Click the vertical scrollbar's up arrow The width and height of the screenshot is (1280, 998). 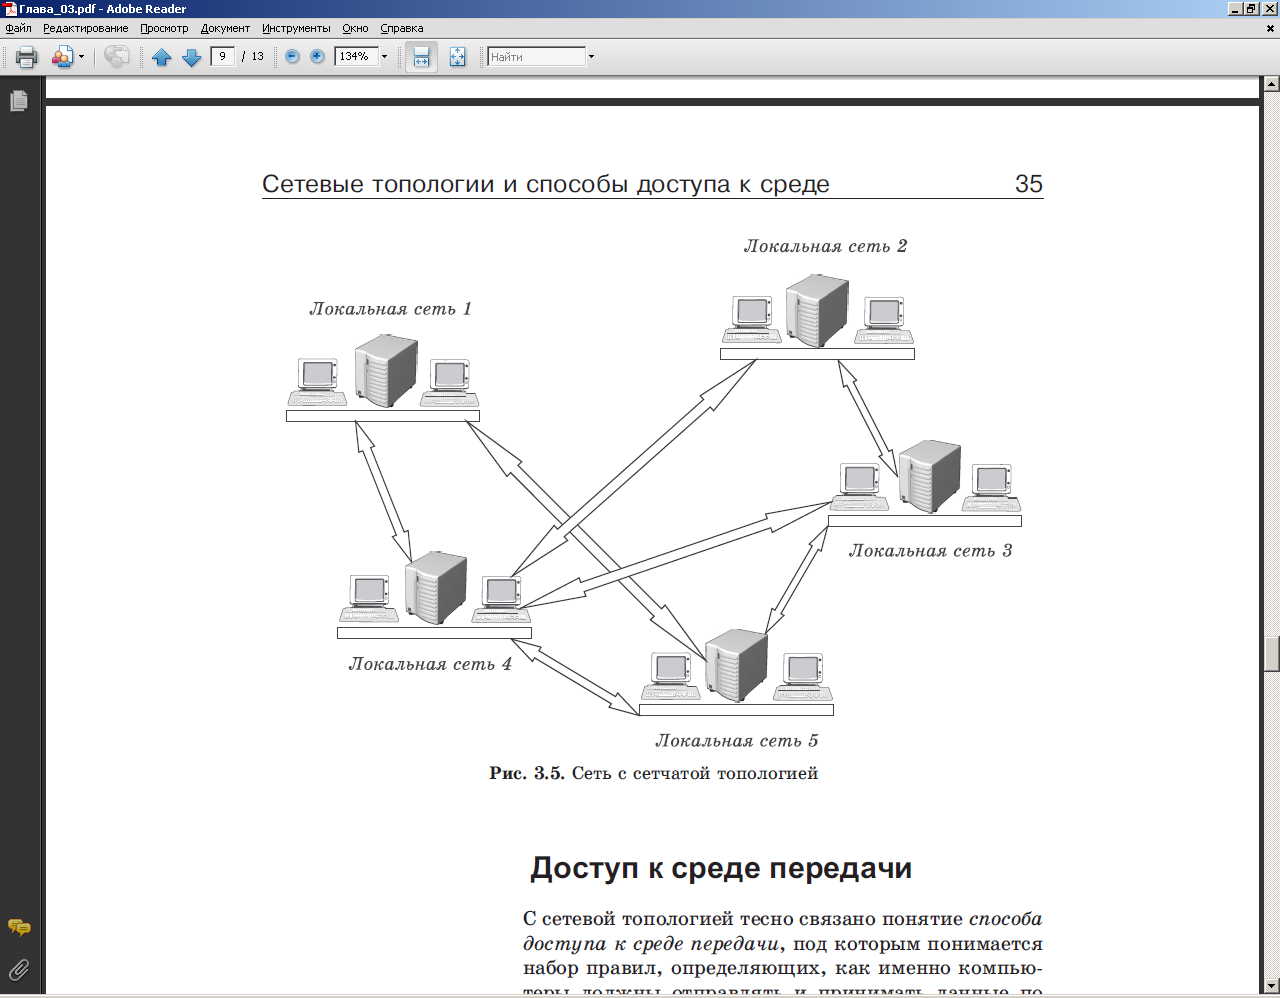[x=1271, y=84]
